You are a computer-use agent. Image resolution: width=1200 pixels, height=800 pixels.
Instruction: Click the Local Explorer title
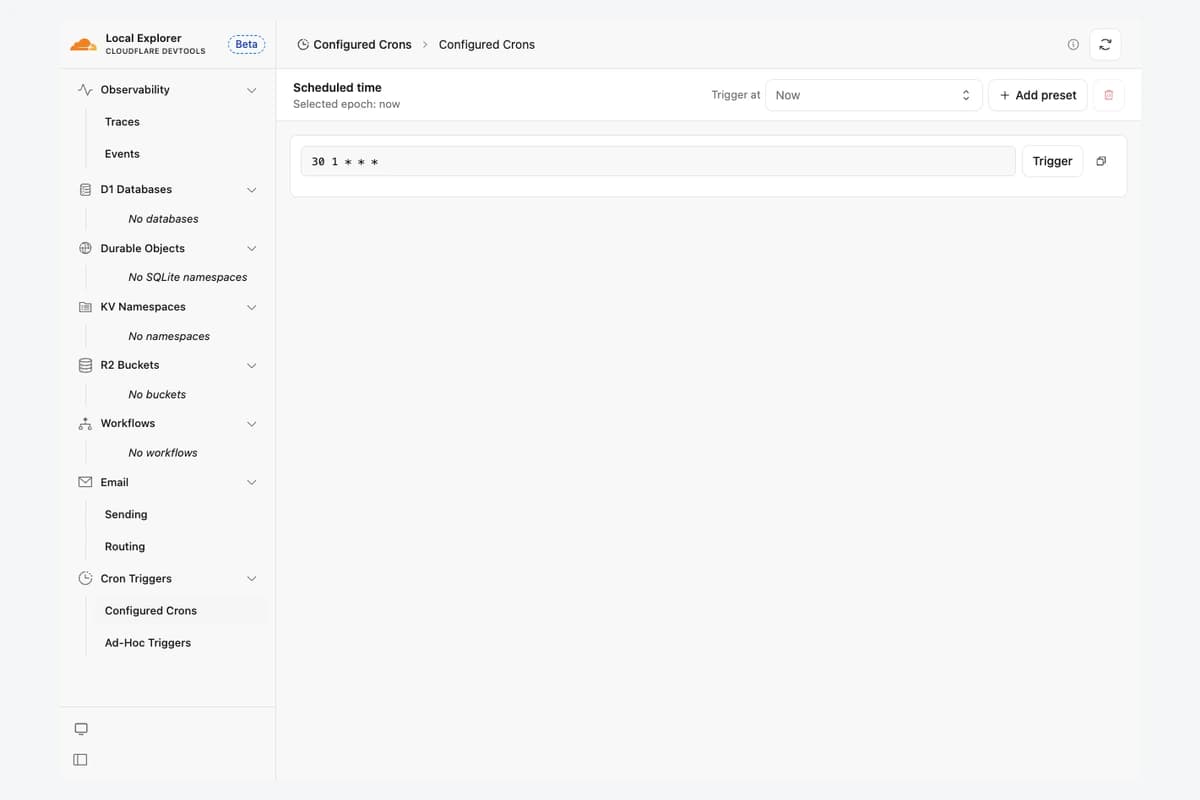143,38
